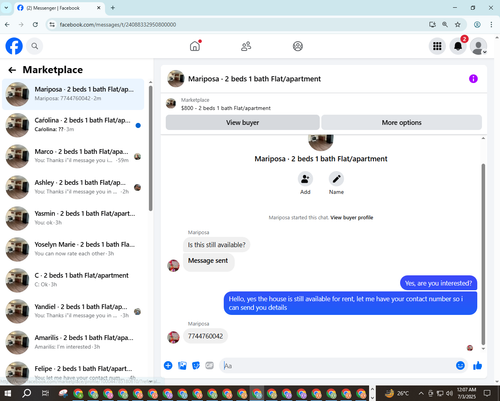Open the Friends icon in the top navigation
500x401 pixels.
point(246,46)
